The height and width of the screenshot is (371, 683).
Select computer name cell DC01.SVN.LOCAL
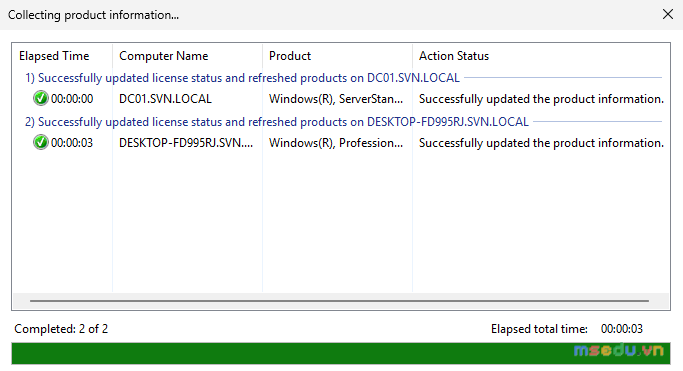coord(165,99)
